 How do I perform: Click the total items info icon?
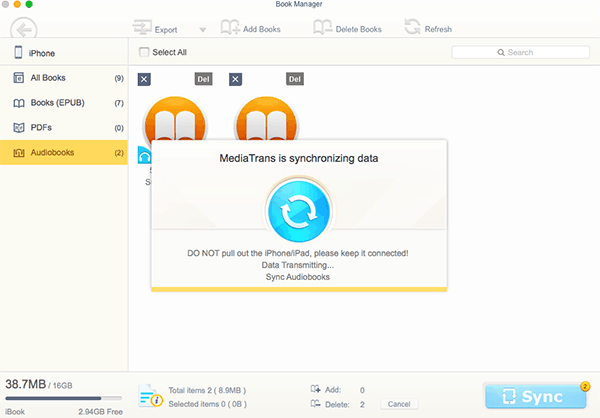pyautogui.click(x=150, y=396)
